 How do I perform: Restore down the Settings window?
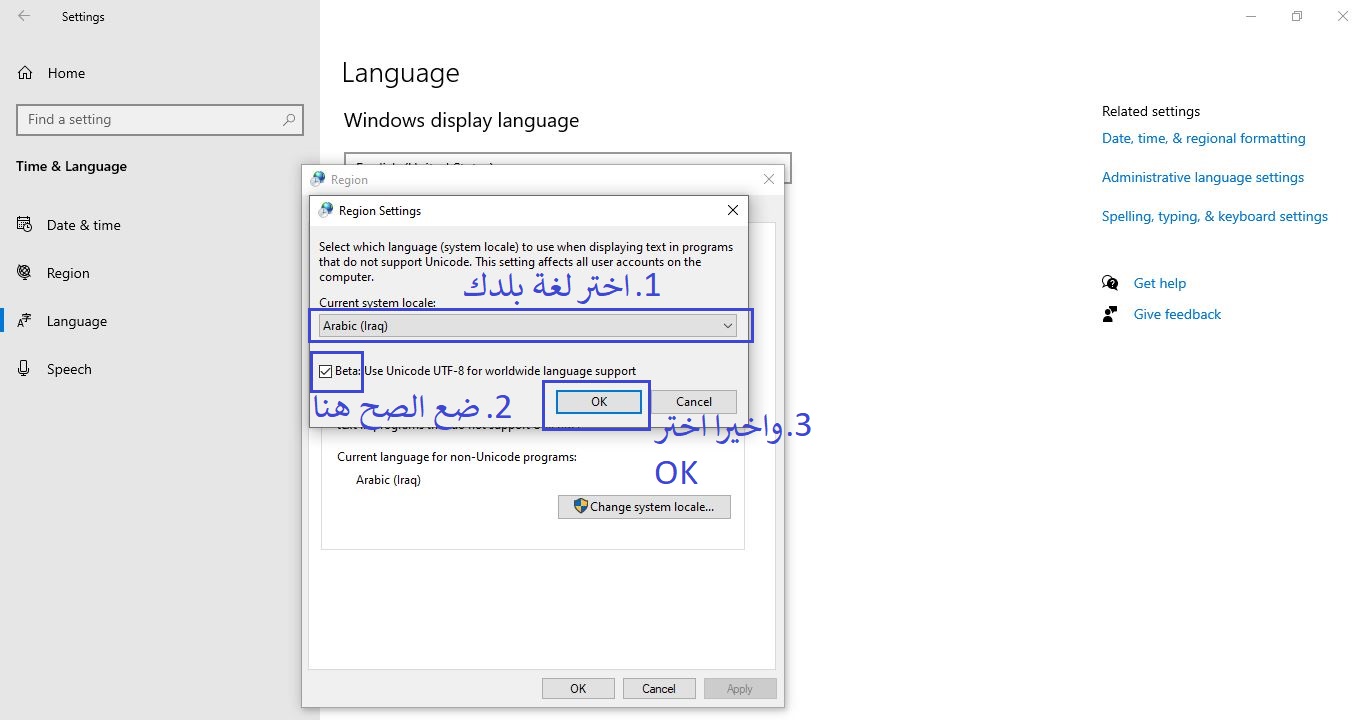click(x=1297, y=16)
